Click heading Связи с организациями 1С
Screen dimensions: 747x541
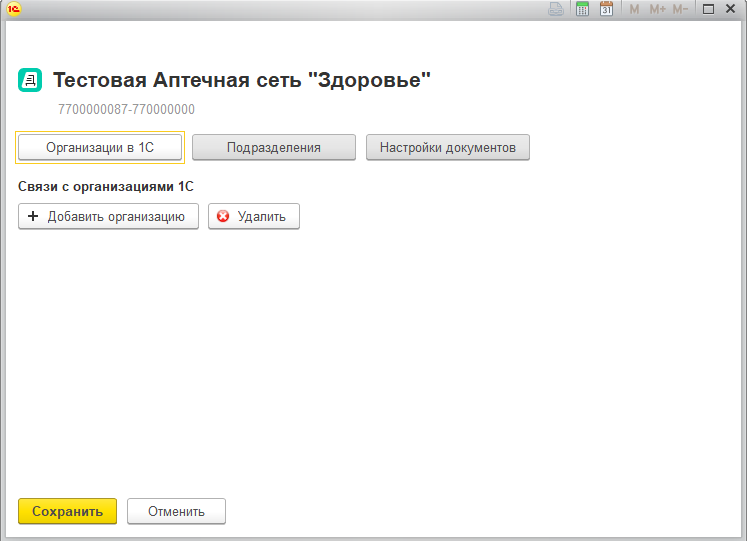106,187
